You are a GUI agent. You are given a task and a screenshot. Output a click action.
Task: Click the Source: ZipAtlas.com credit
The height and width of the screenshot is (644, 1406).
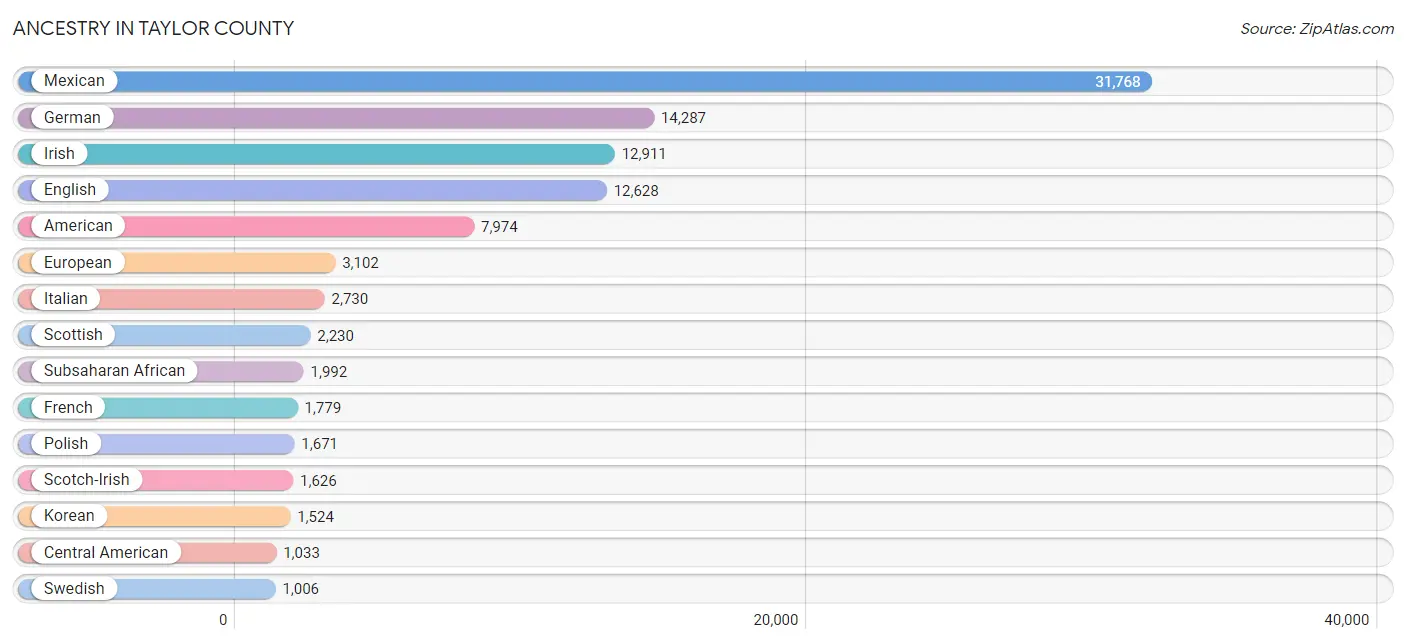1317,29
